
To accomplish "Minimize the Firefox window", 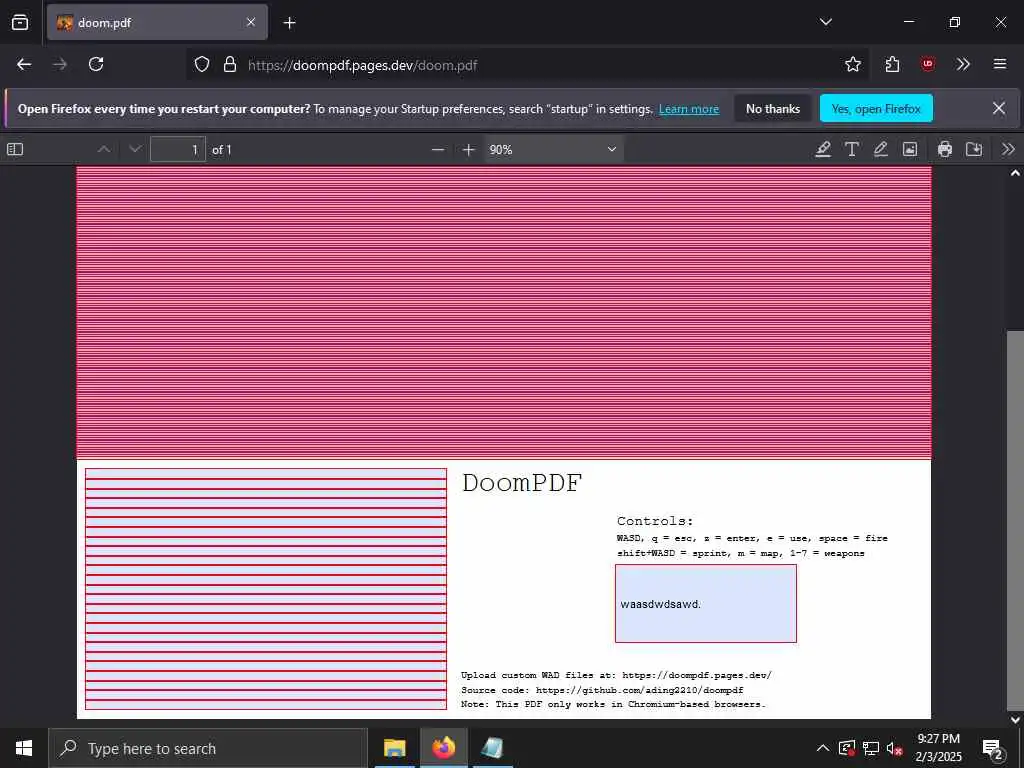I will 908,22.
